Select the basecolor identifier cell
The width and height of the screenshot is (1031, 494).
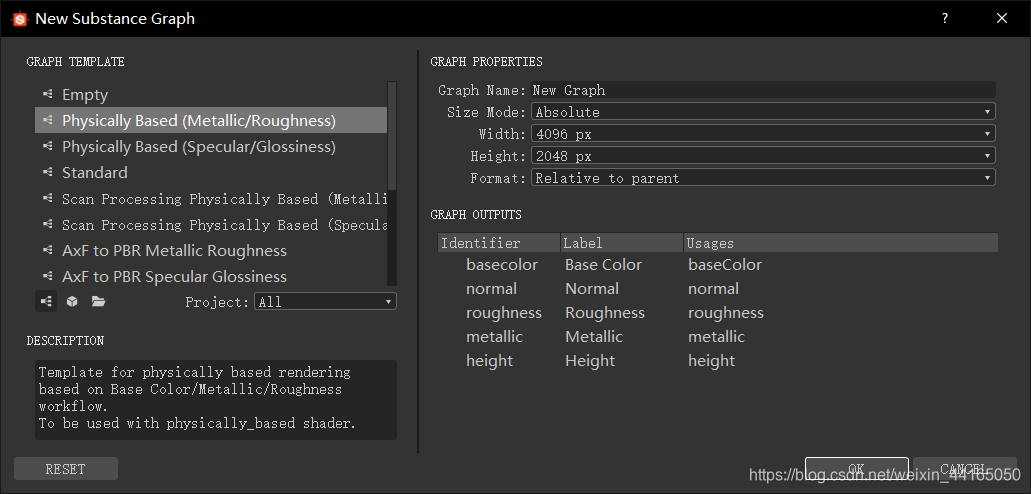coord(502,264)
